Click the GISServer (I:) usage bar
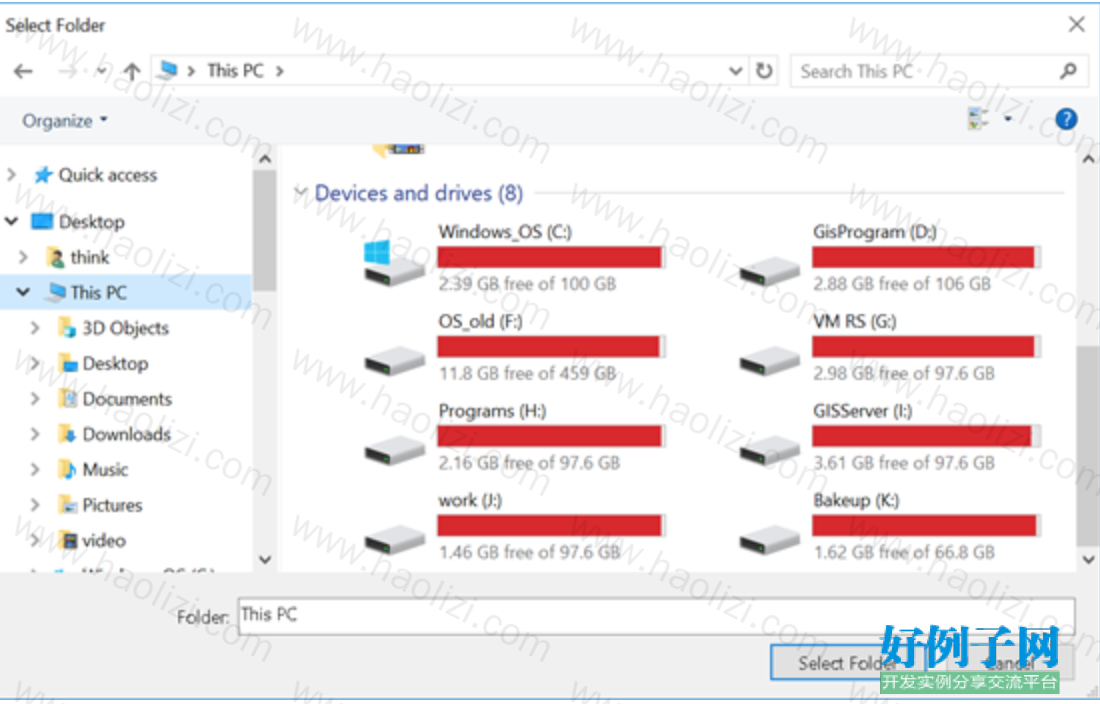Image resolution: width=1100 pixels, height=704 pixels. [x=925, y=436]
